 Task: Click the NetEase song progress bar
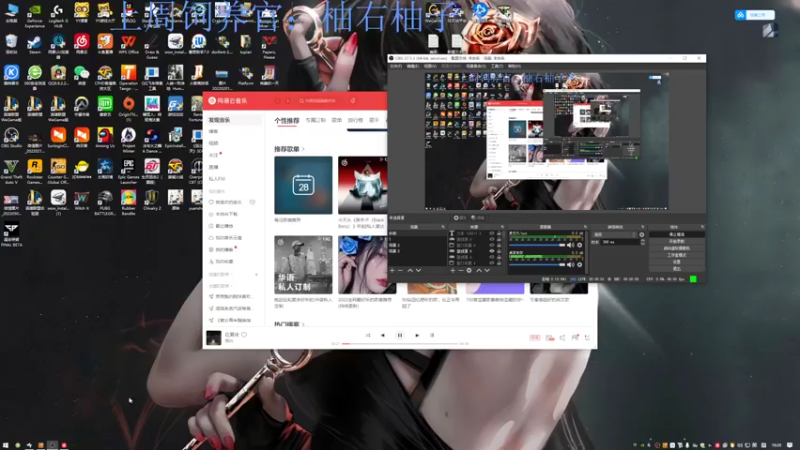[401, 344]
